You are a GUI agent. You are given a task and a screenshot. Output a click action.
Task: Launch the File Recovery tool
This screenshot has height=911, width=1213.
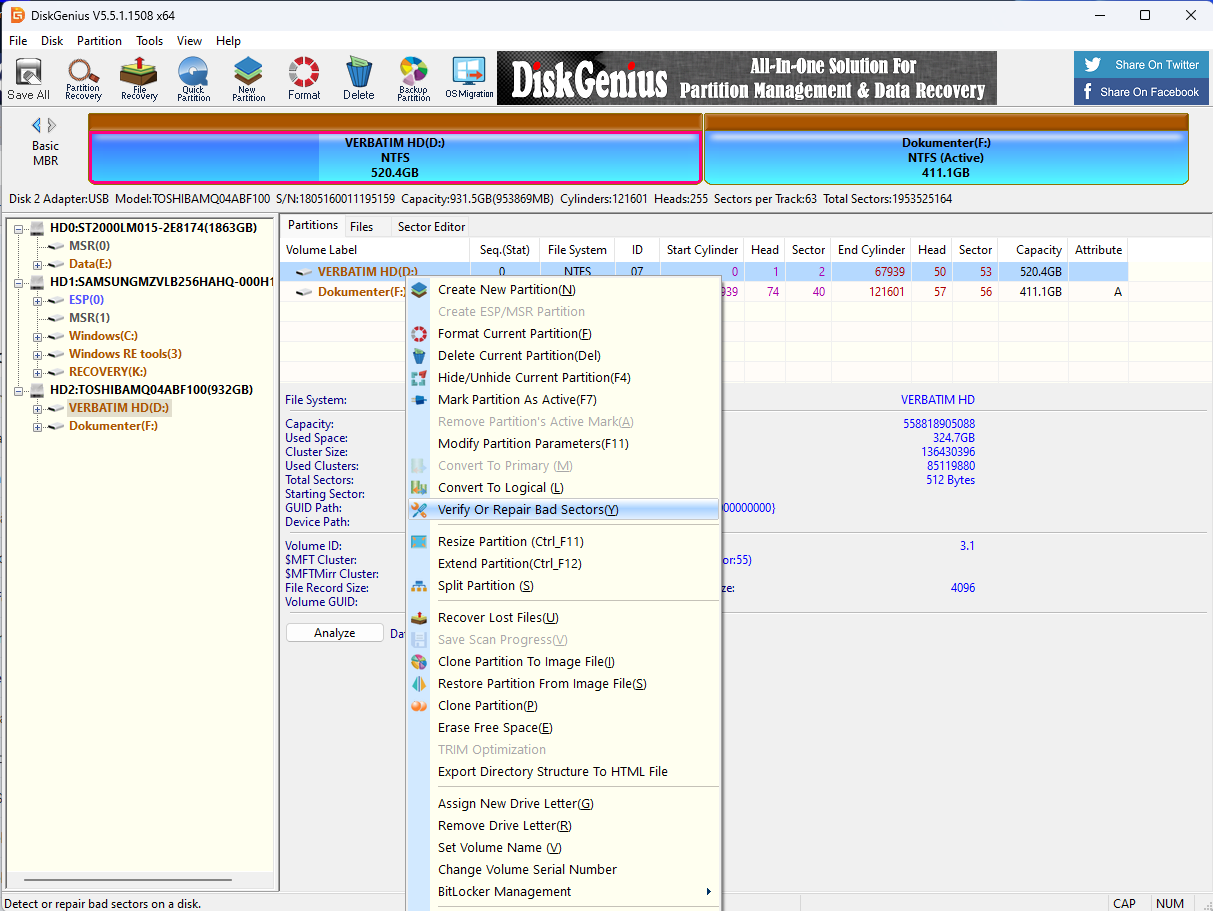pos(139,78)
